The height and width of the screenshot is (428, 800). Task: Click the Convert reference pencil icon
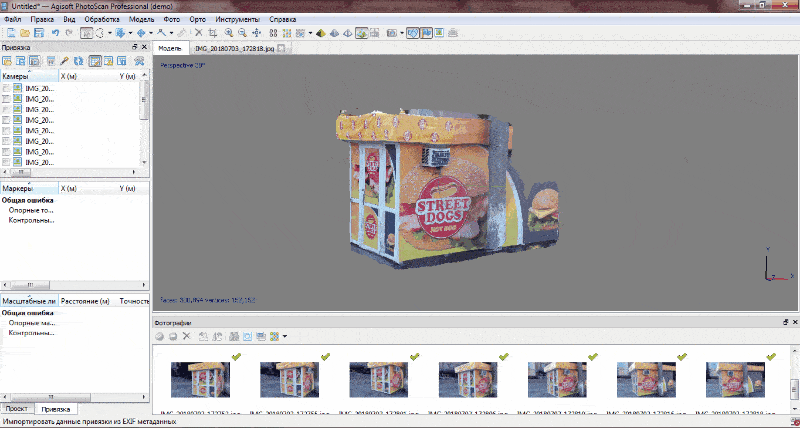click(x=64, y=61)
